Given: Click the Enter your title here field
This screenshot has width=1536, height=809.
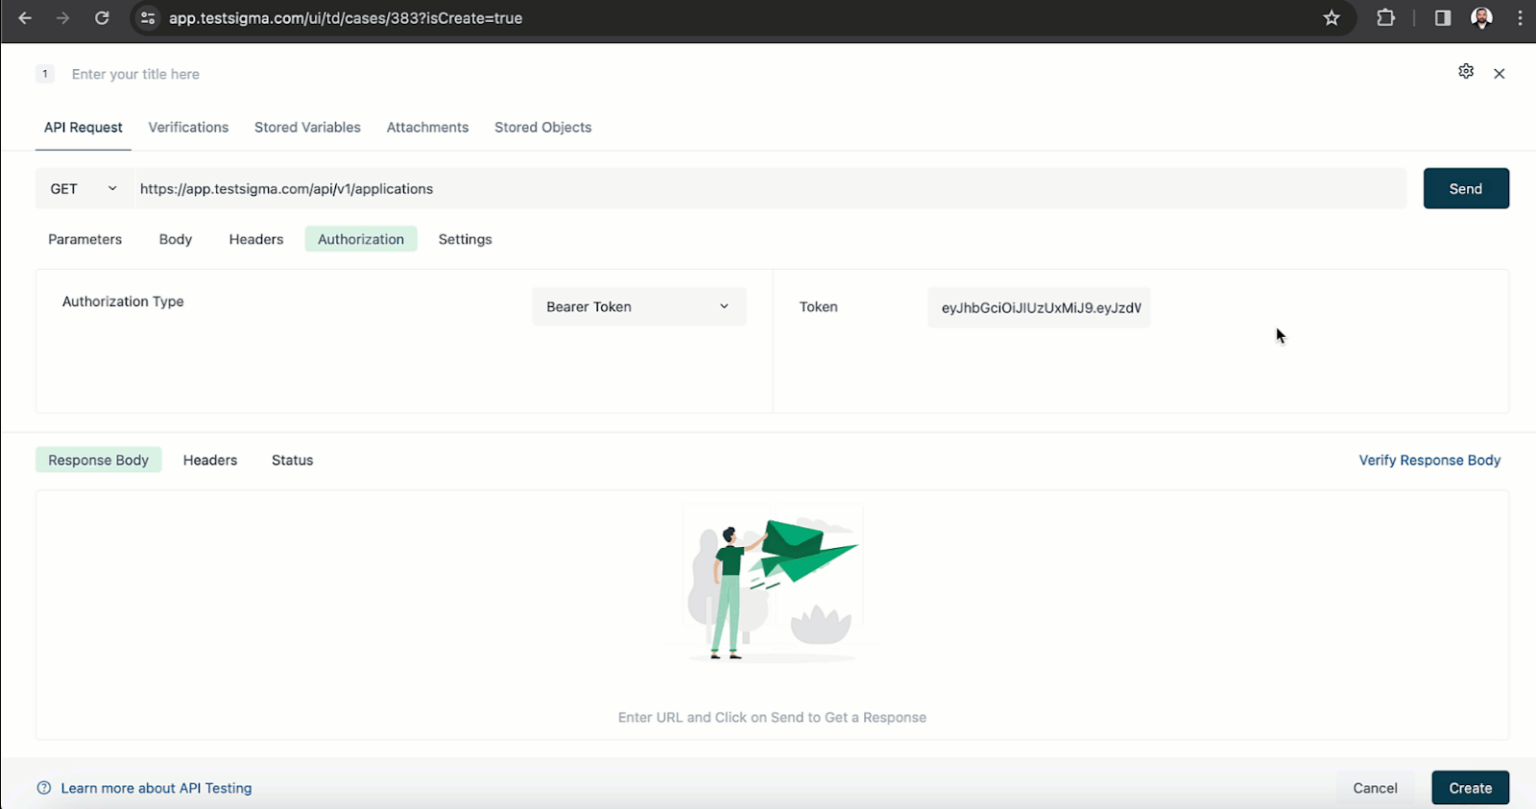Looking at the screenshot, I should click(135, 73).
